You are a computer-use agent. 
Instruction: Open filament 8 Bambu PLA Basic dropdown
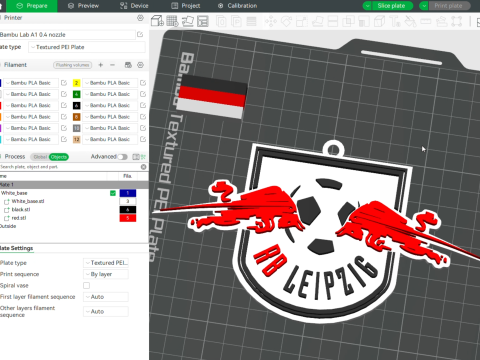[x=110, y=117]
